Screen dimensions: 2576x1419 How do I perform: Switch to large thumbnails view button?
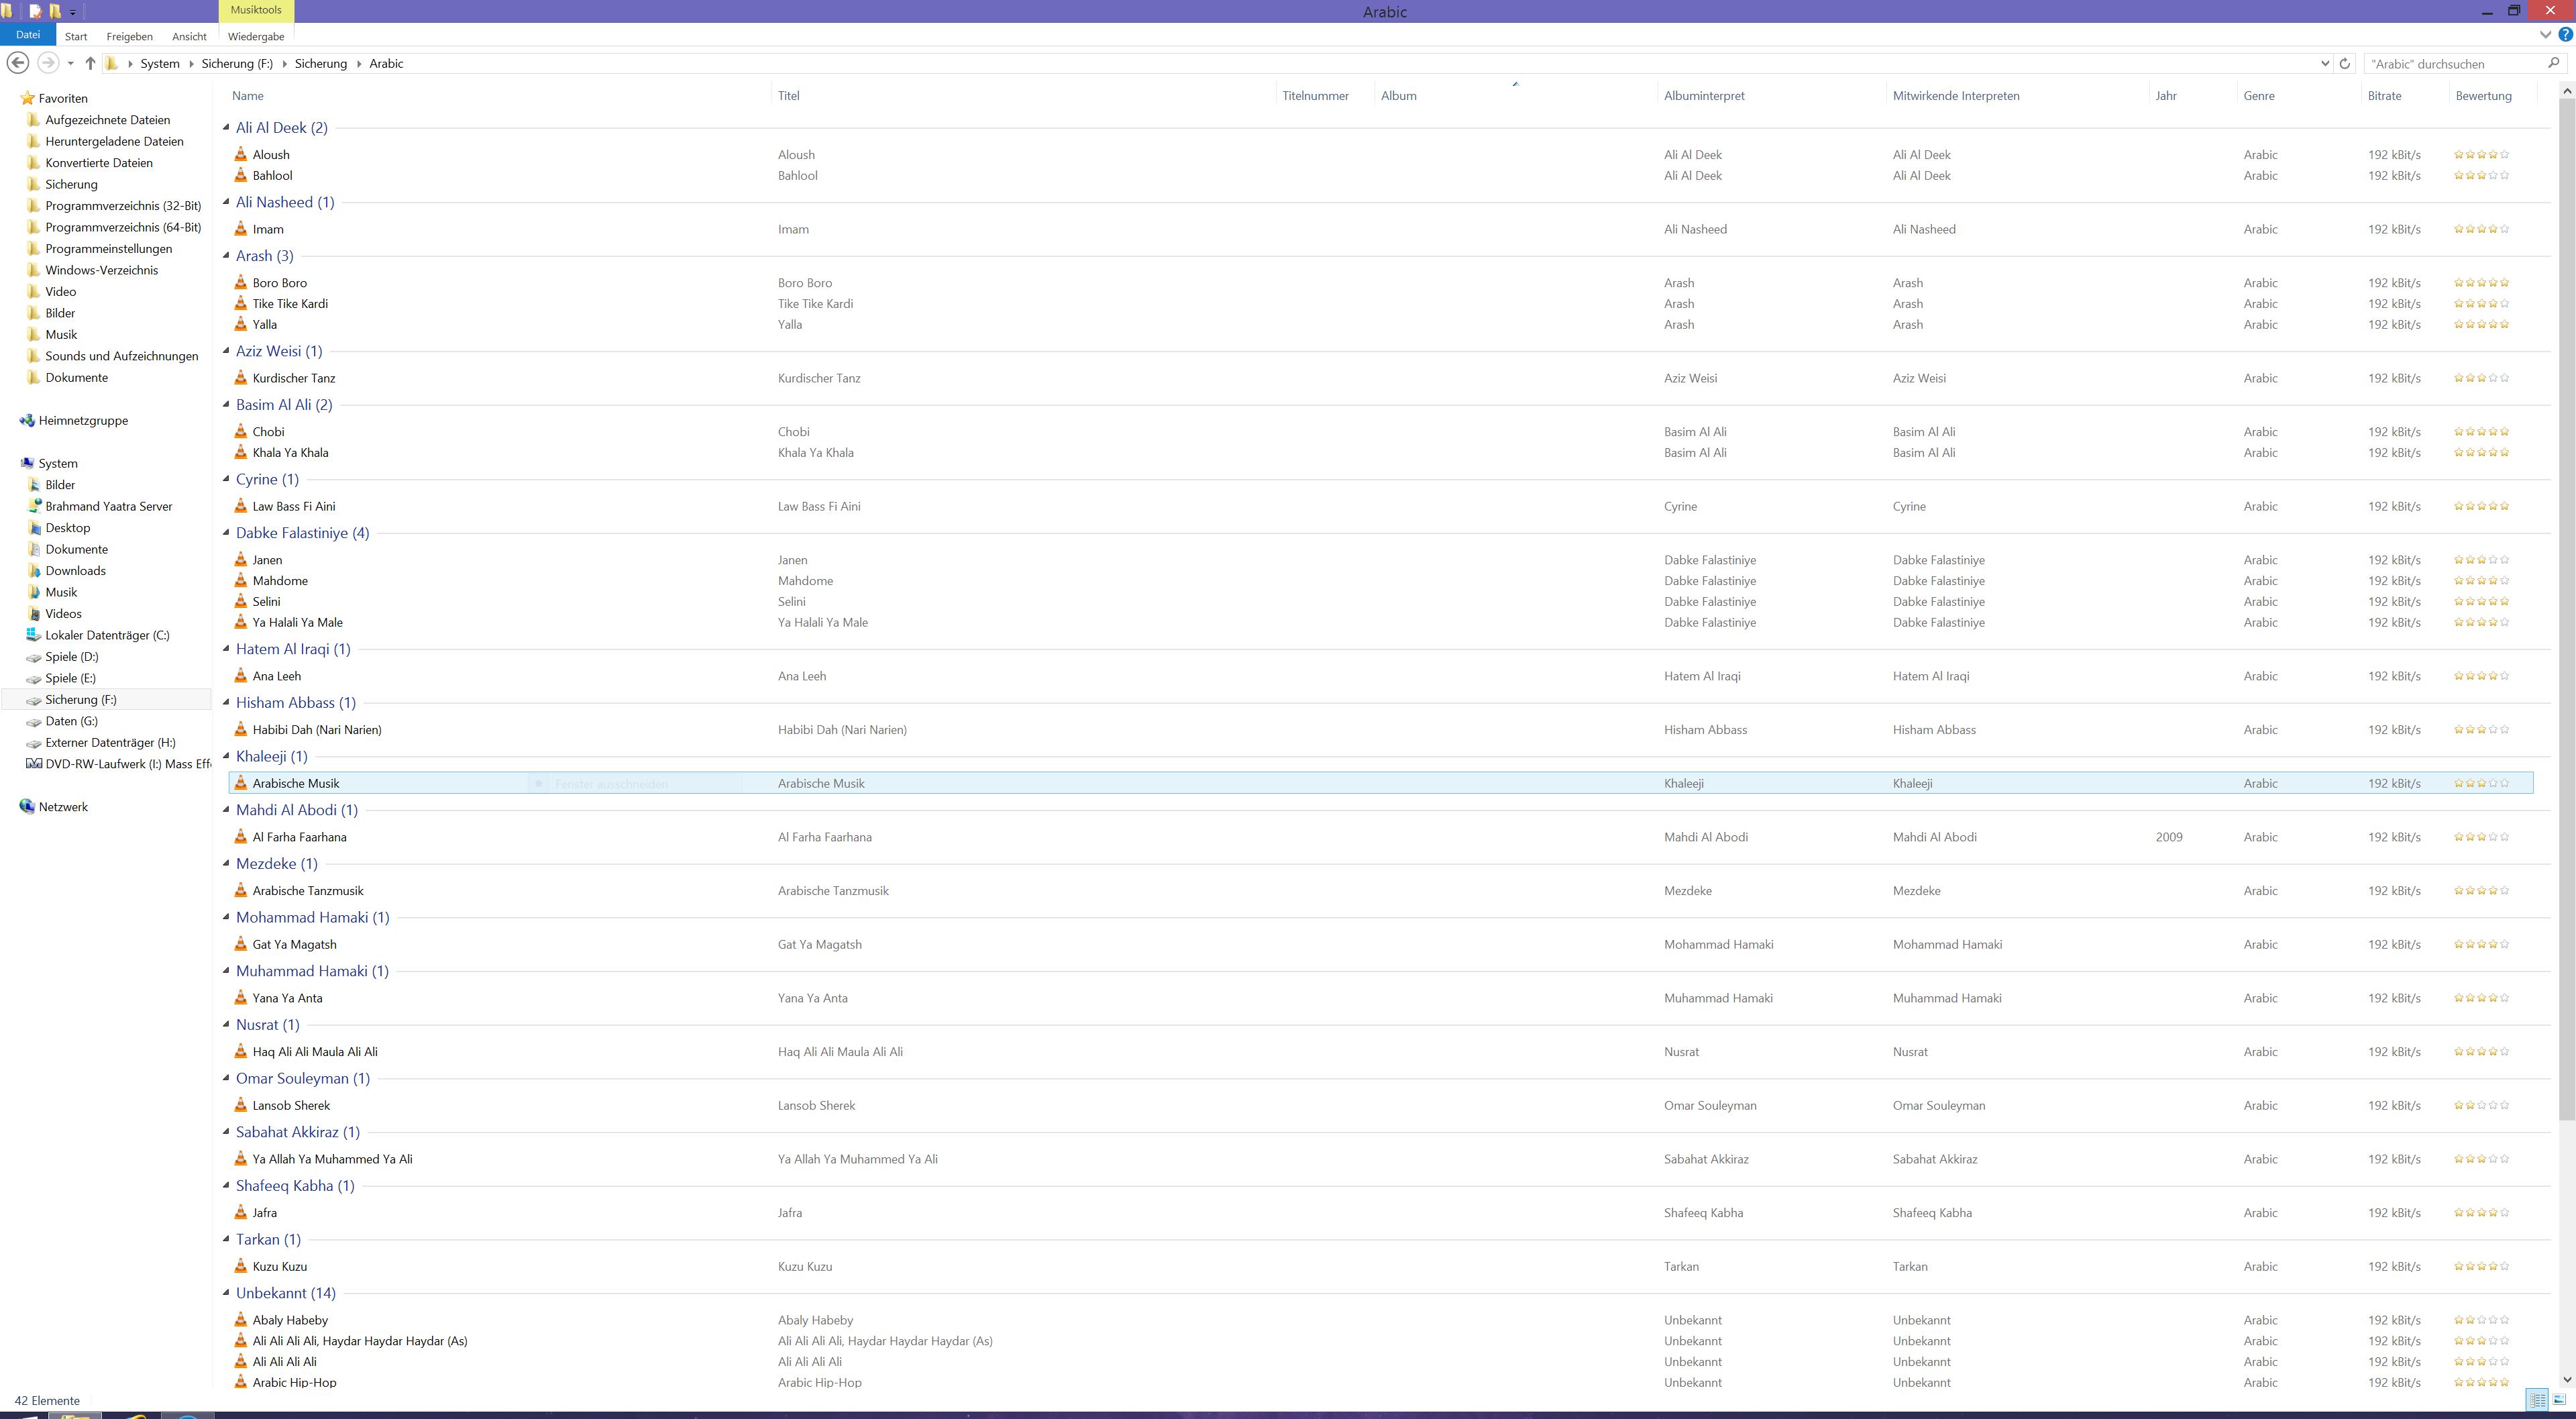point(2560,1399)
